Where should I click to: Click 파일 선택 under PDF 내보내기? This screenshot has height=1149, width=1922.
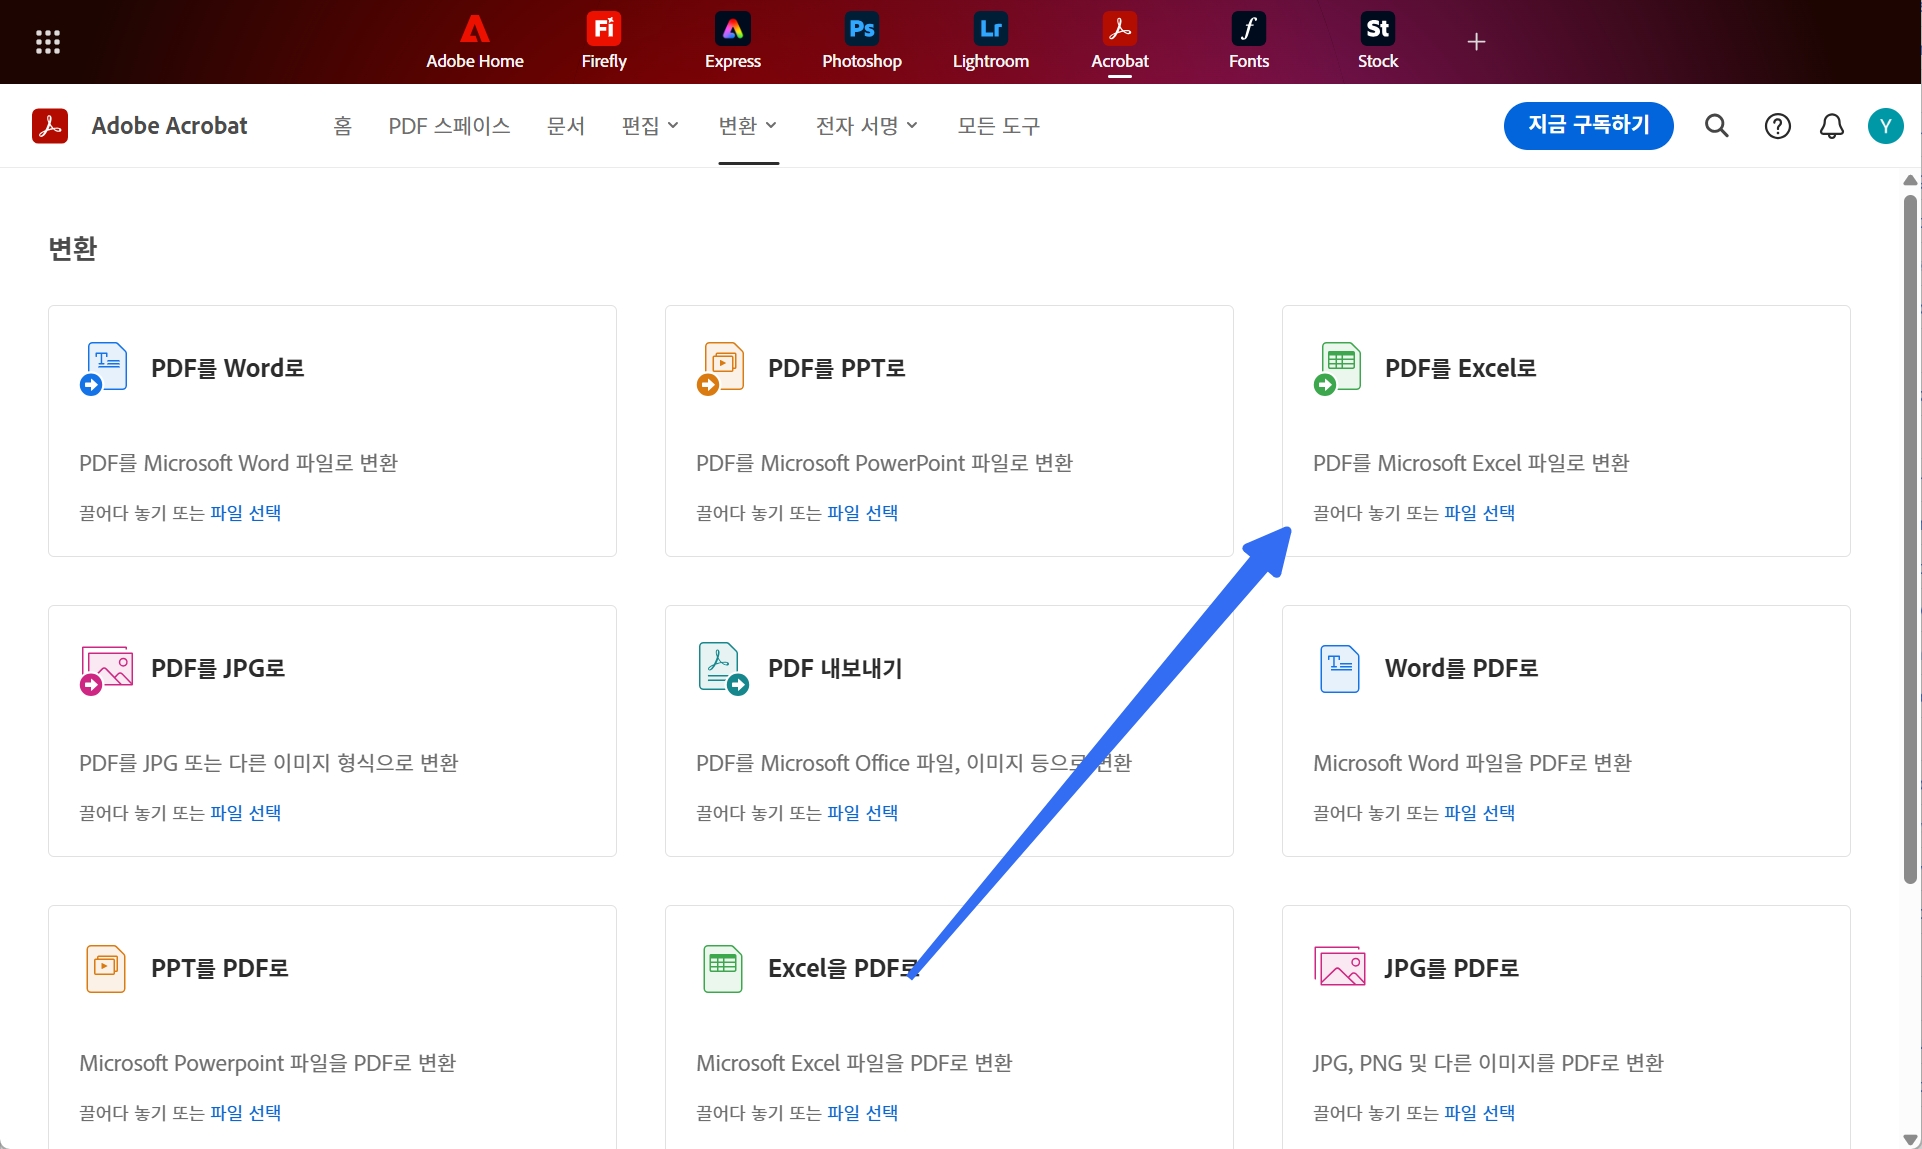click(863, 813)
